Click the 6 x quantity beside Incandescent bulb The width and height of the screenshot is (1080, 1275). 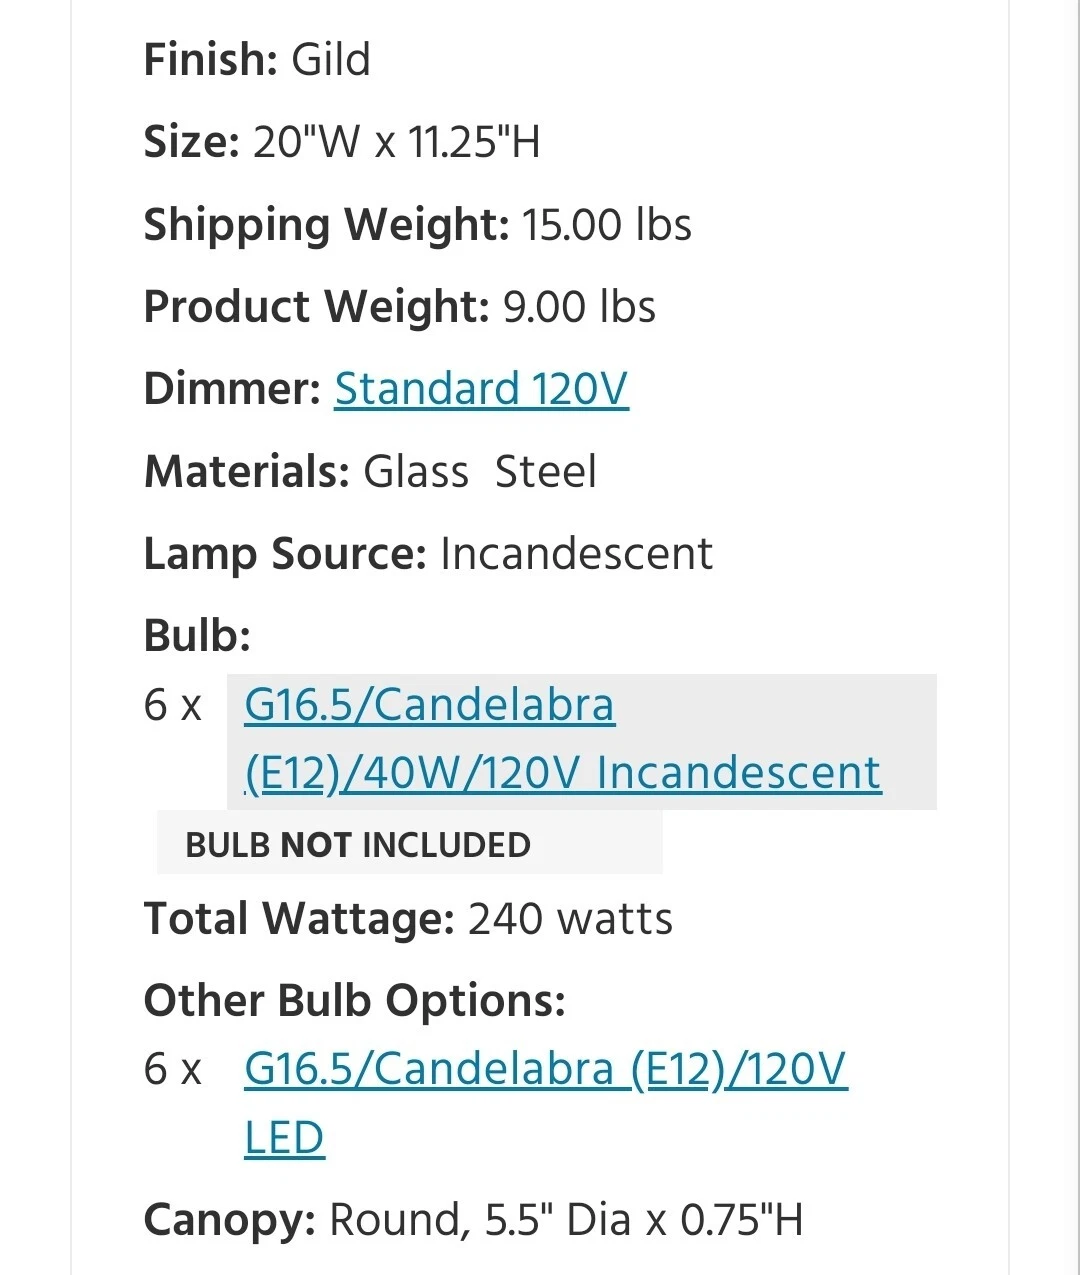173,706
